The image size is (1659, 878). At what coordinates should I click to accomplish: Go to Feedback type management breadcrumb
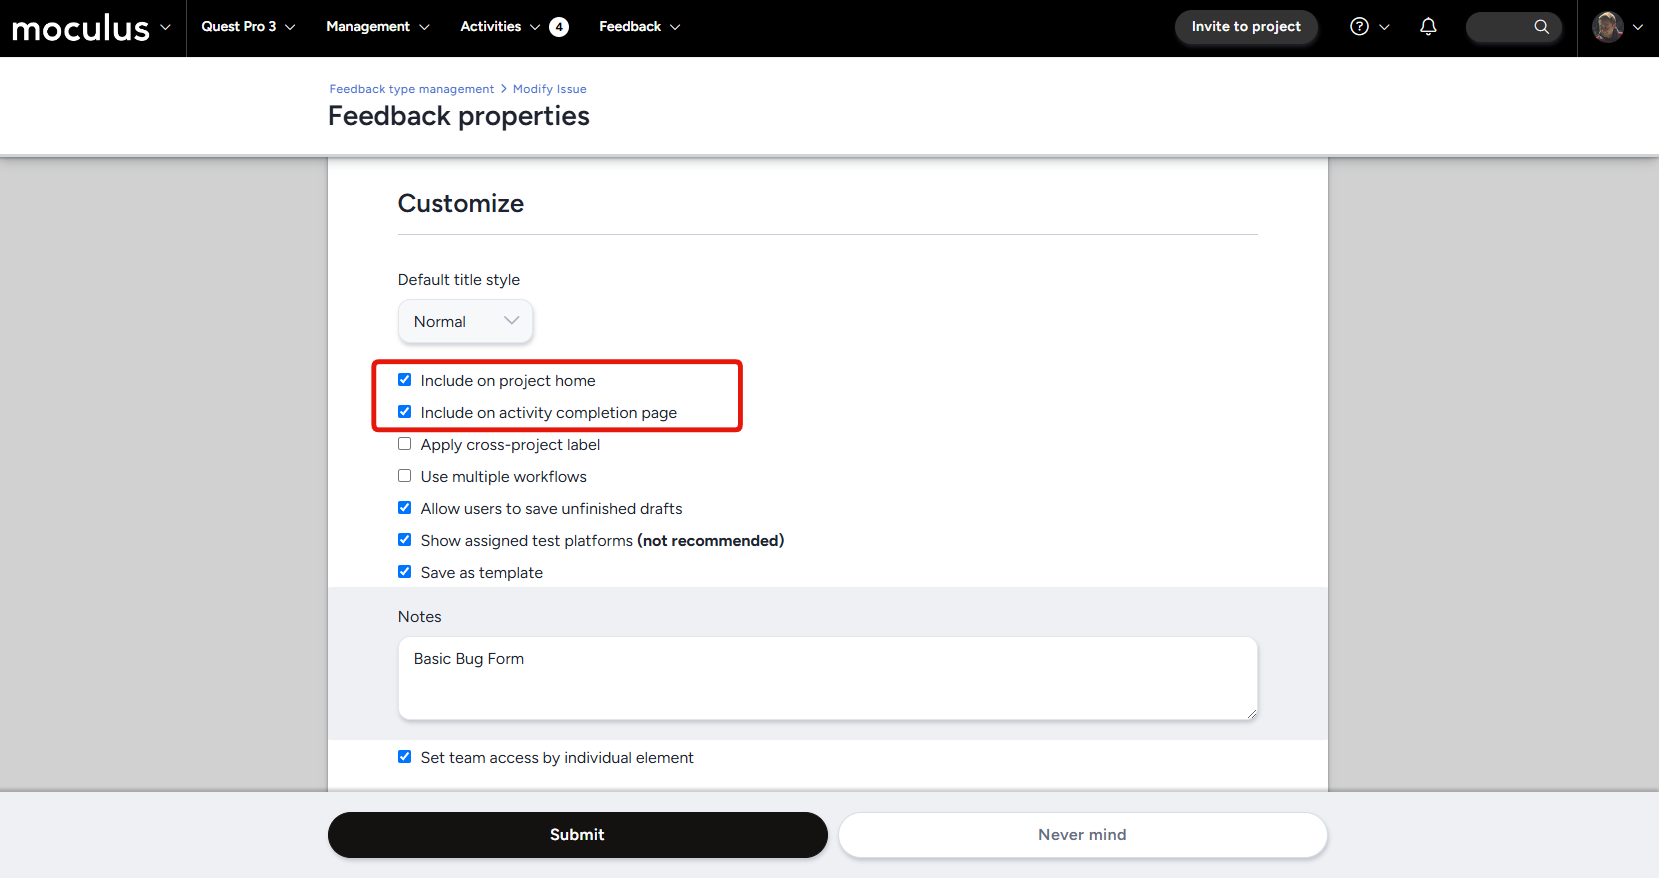tap(411, 89)
